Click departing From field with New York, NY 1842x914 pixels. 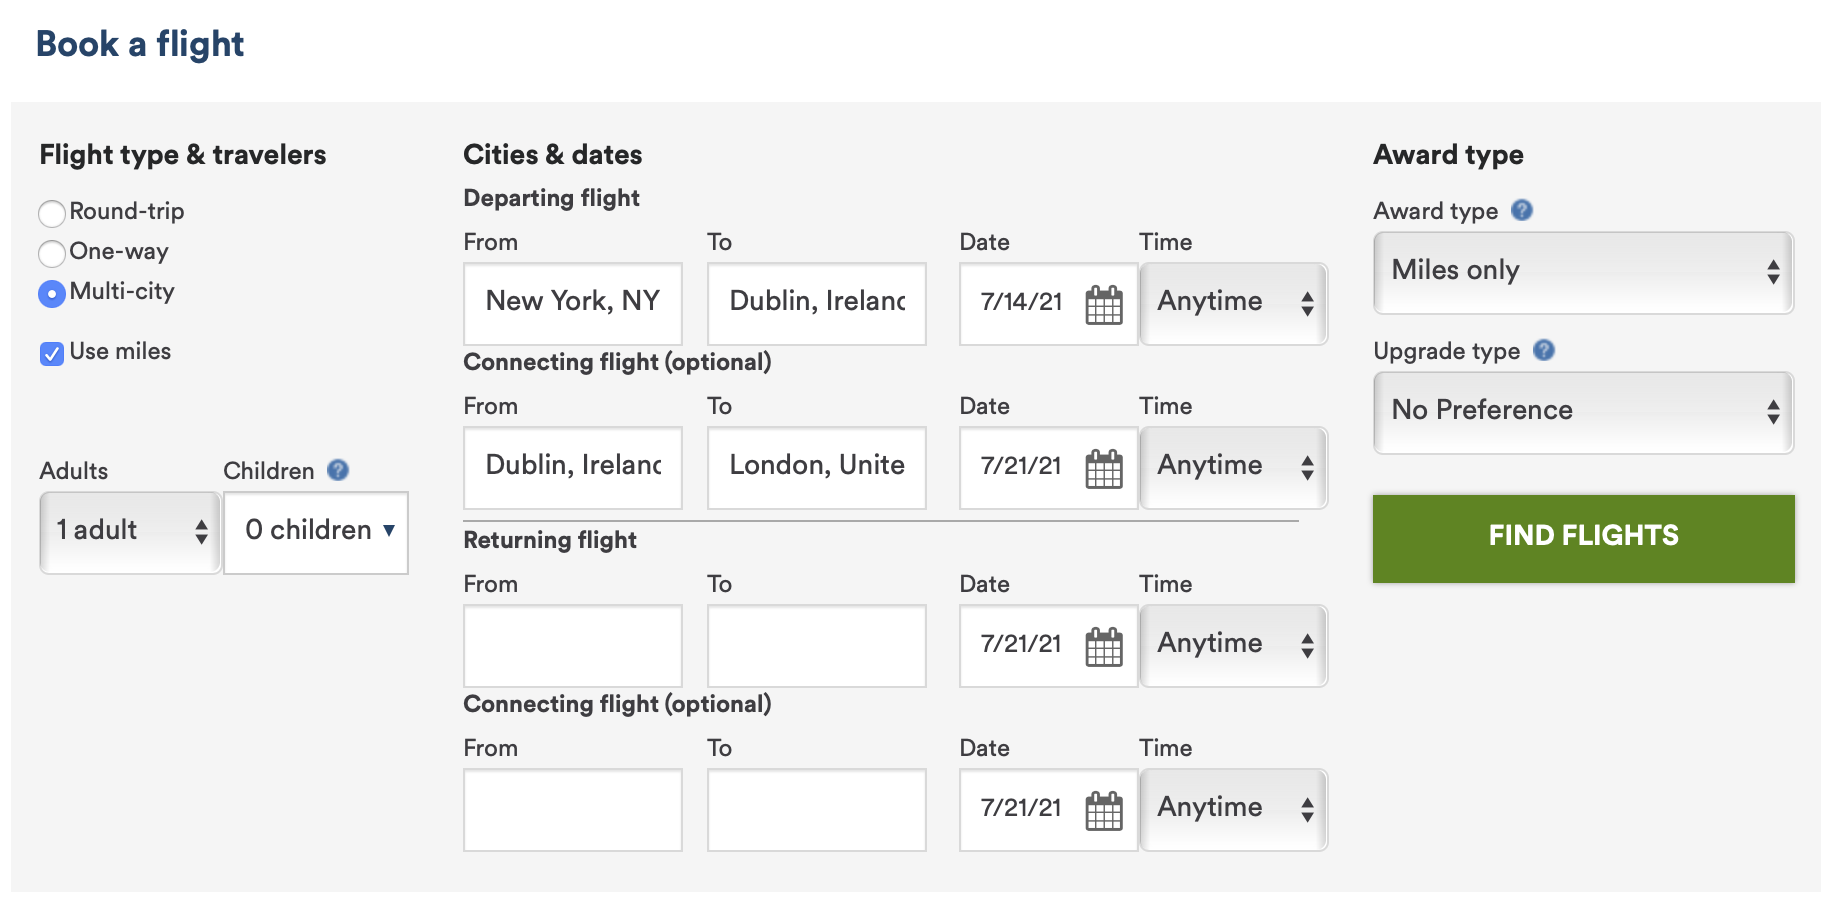click(x=573, y=304)
